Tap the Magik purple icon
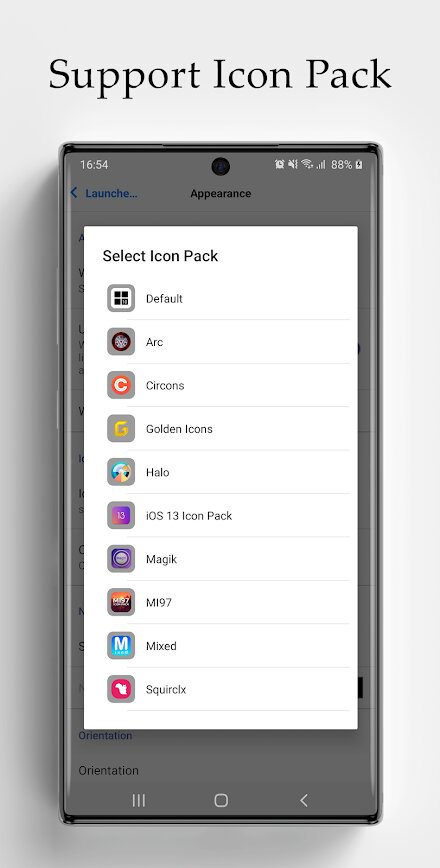Viewport: 440px width, 868px height. point(121,559)
